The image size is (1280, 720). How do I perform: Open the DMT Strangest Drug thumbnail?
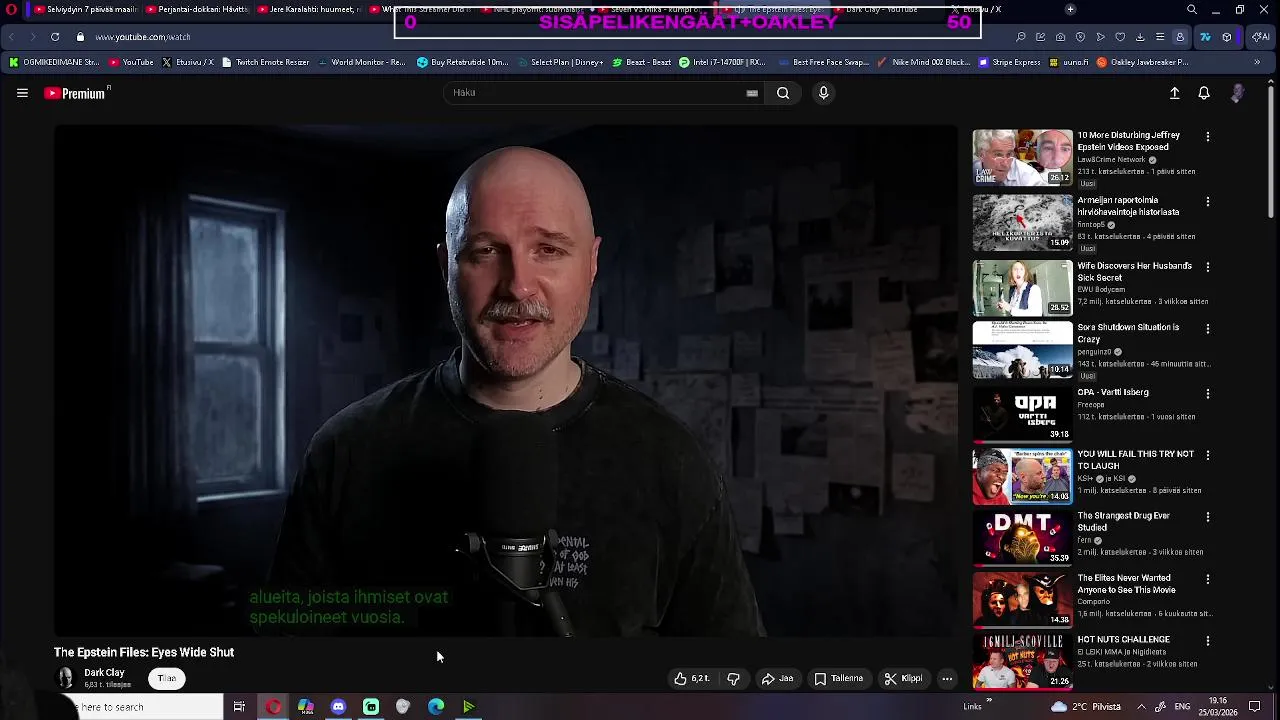(1022, 538)
